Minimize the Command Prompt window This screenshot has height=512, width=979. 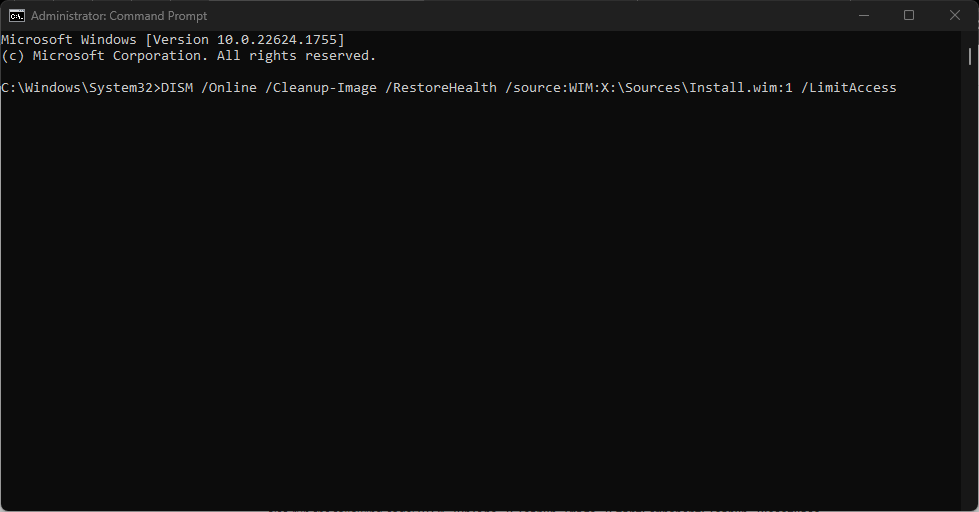pos(863,15)
